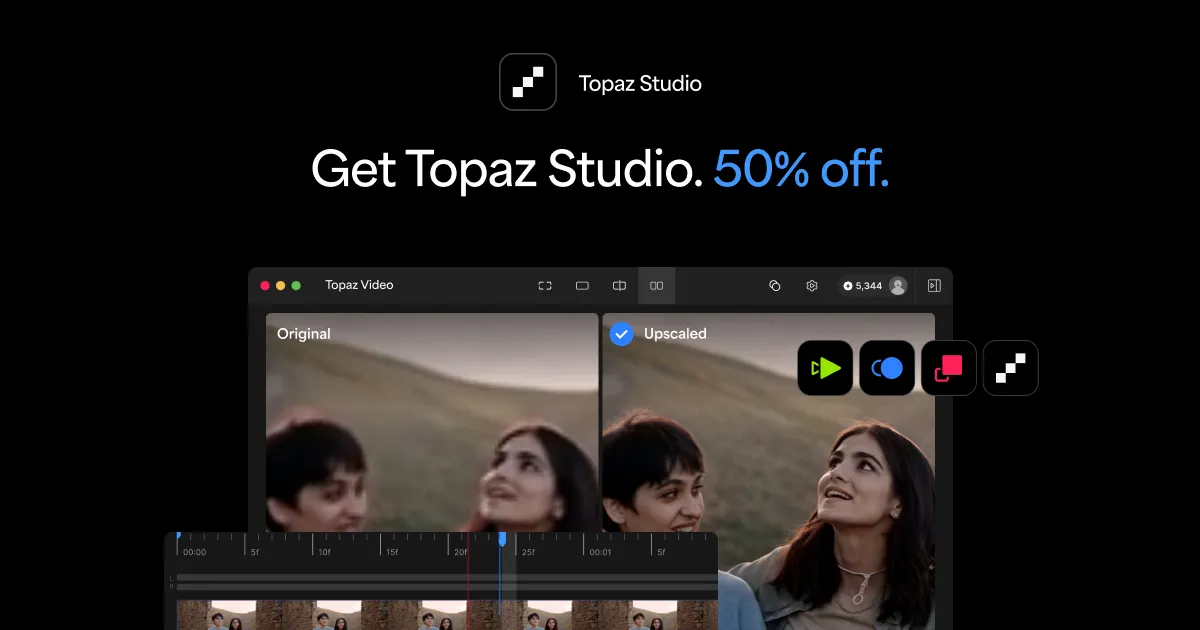The height and width of the screenshot is (630, 1200).
Task: Click the green play arrow app icon
Action: pyautogui.click(x=825, y=368)
